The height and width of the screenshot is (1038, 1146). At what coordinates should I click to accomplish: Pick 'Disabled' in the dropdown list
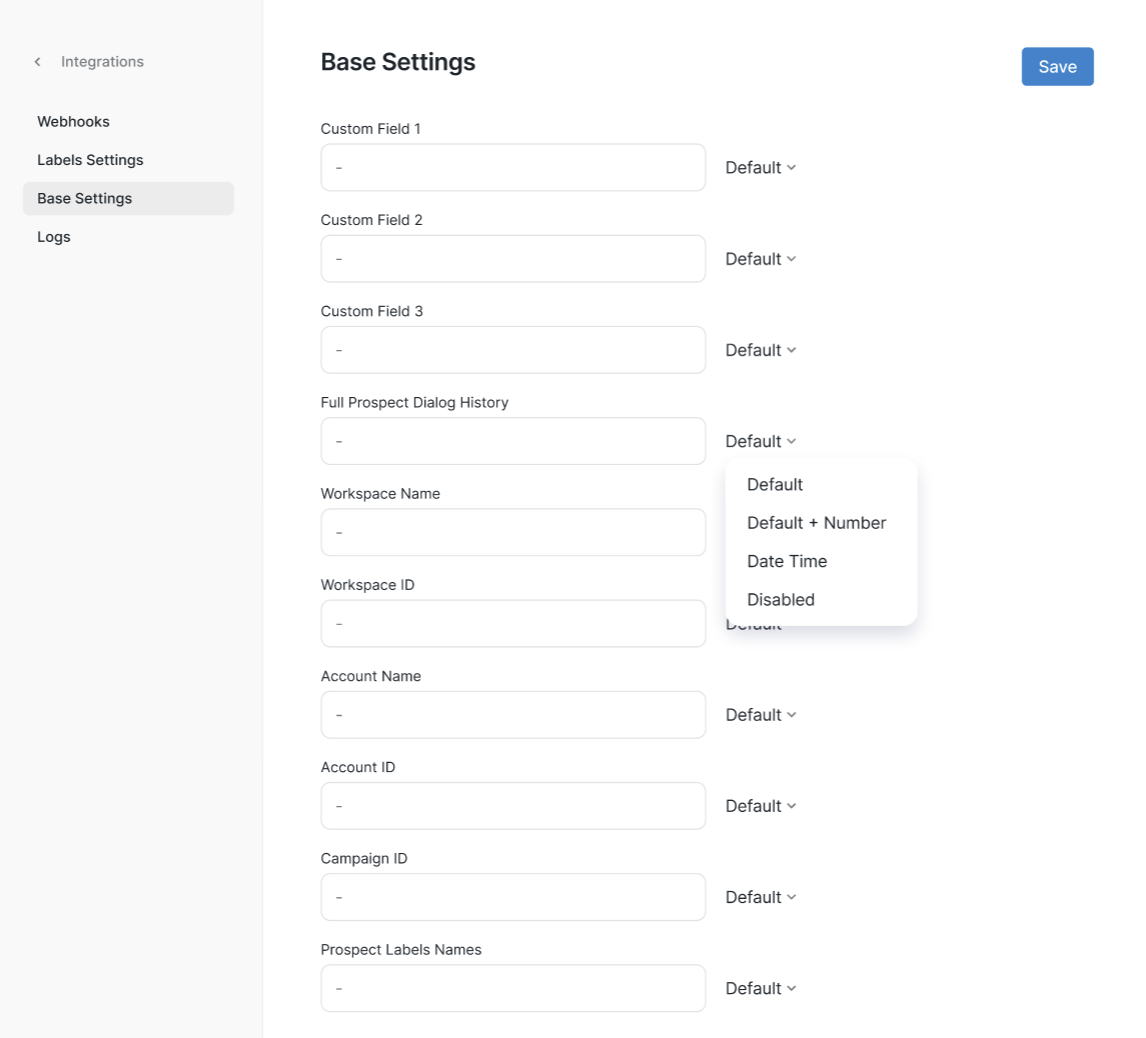click(x=781, y=600)
